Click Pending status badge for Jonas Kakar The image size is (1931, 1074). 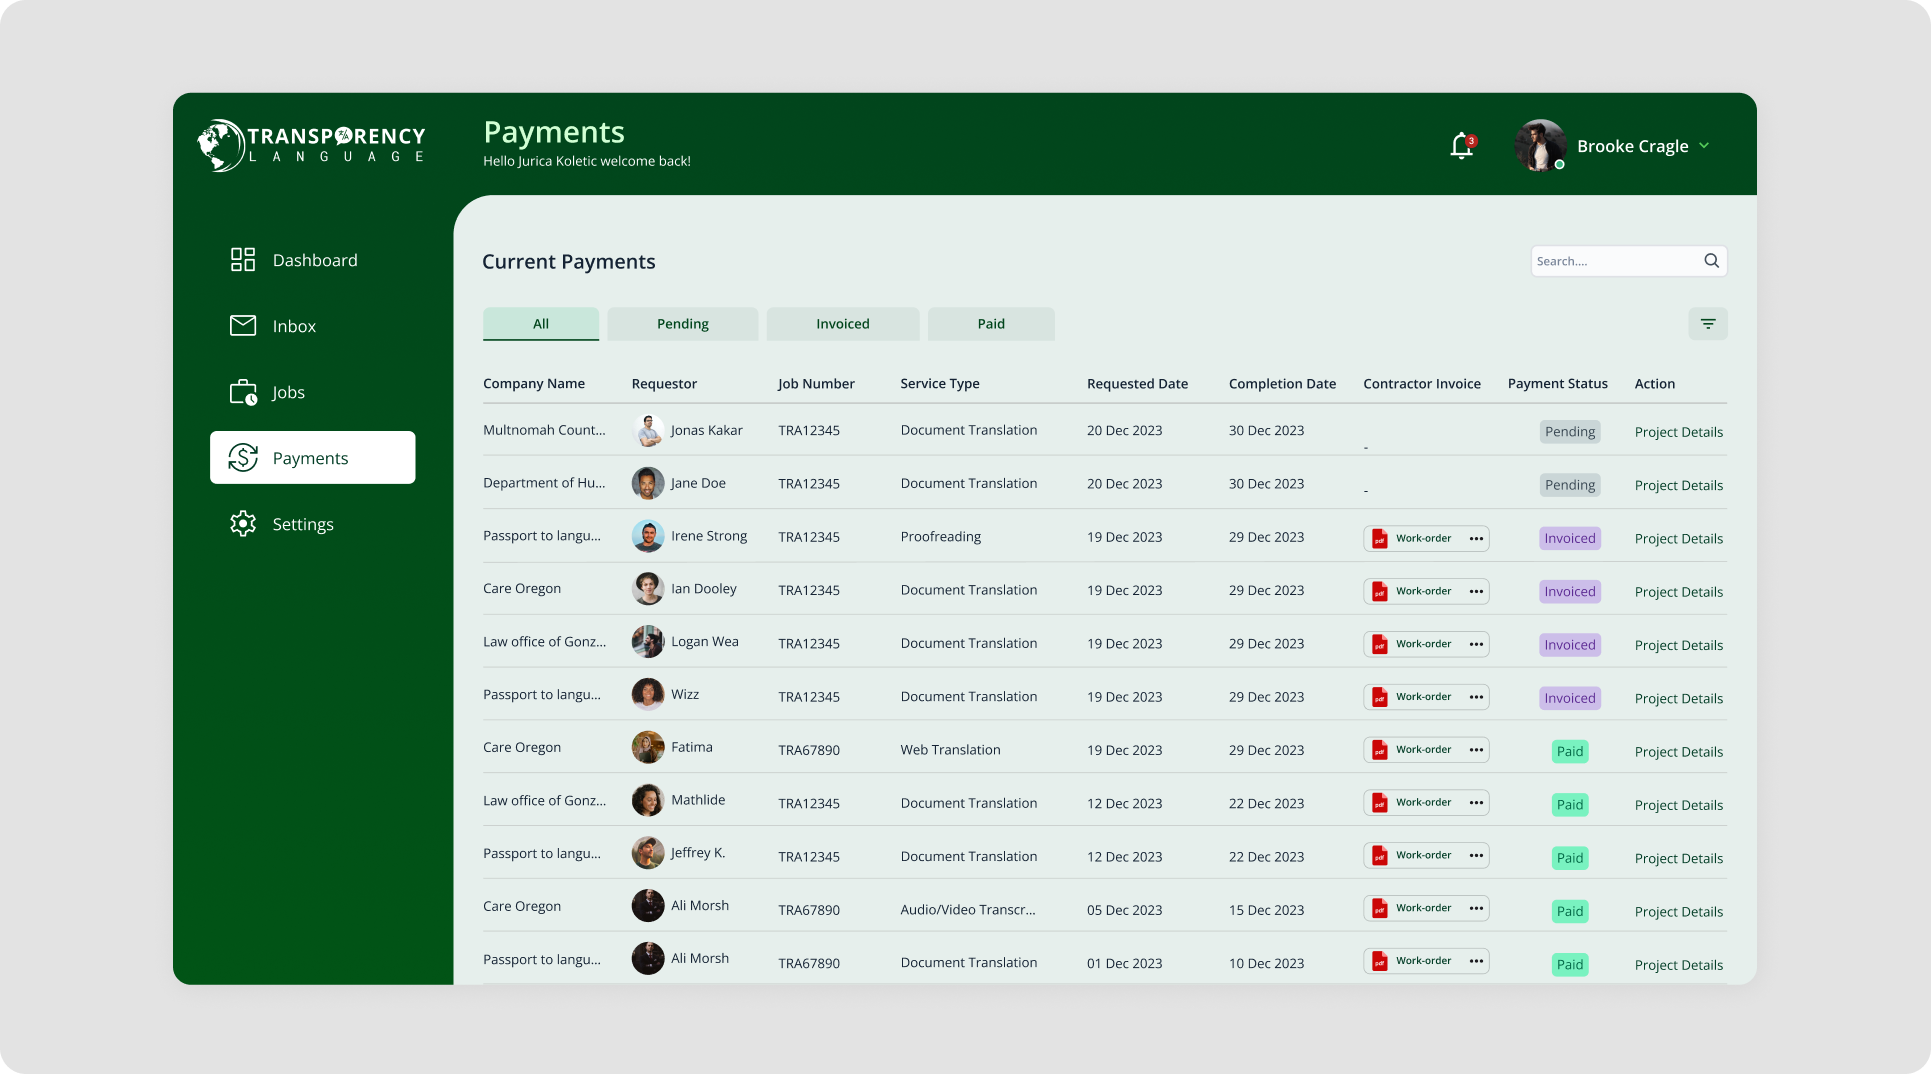(x=1570, y=432)
